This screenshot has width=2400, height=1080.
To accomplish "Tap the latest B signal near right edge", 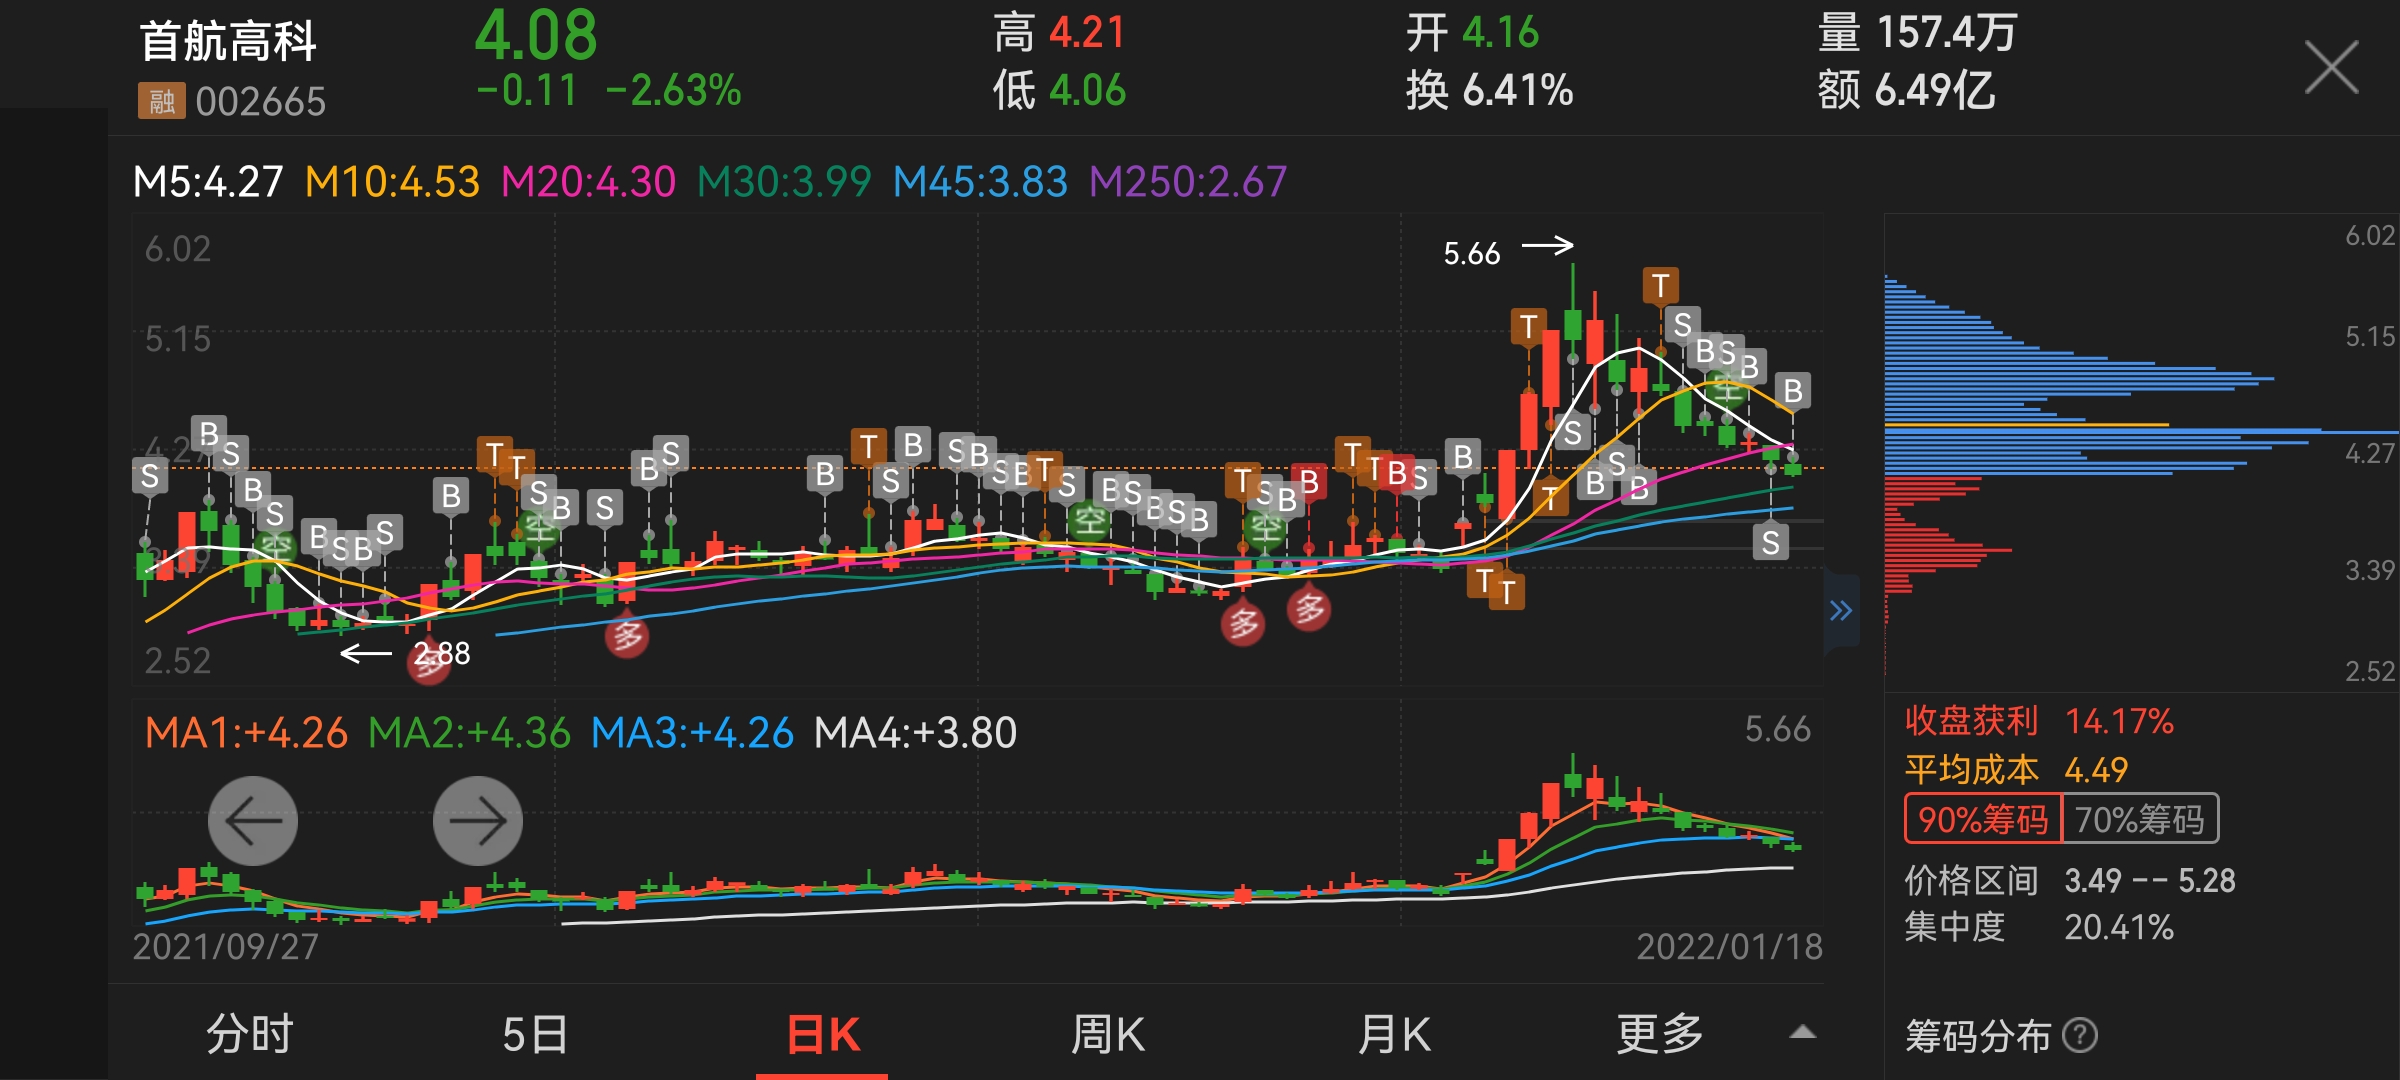I will click(1793, 391).
